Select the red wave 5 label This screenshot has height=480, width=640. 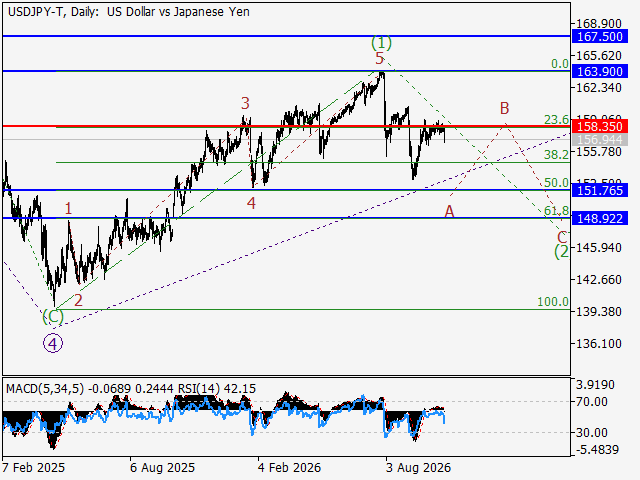[x=380, y=58]
